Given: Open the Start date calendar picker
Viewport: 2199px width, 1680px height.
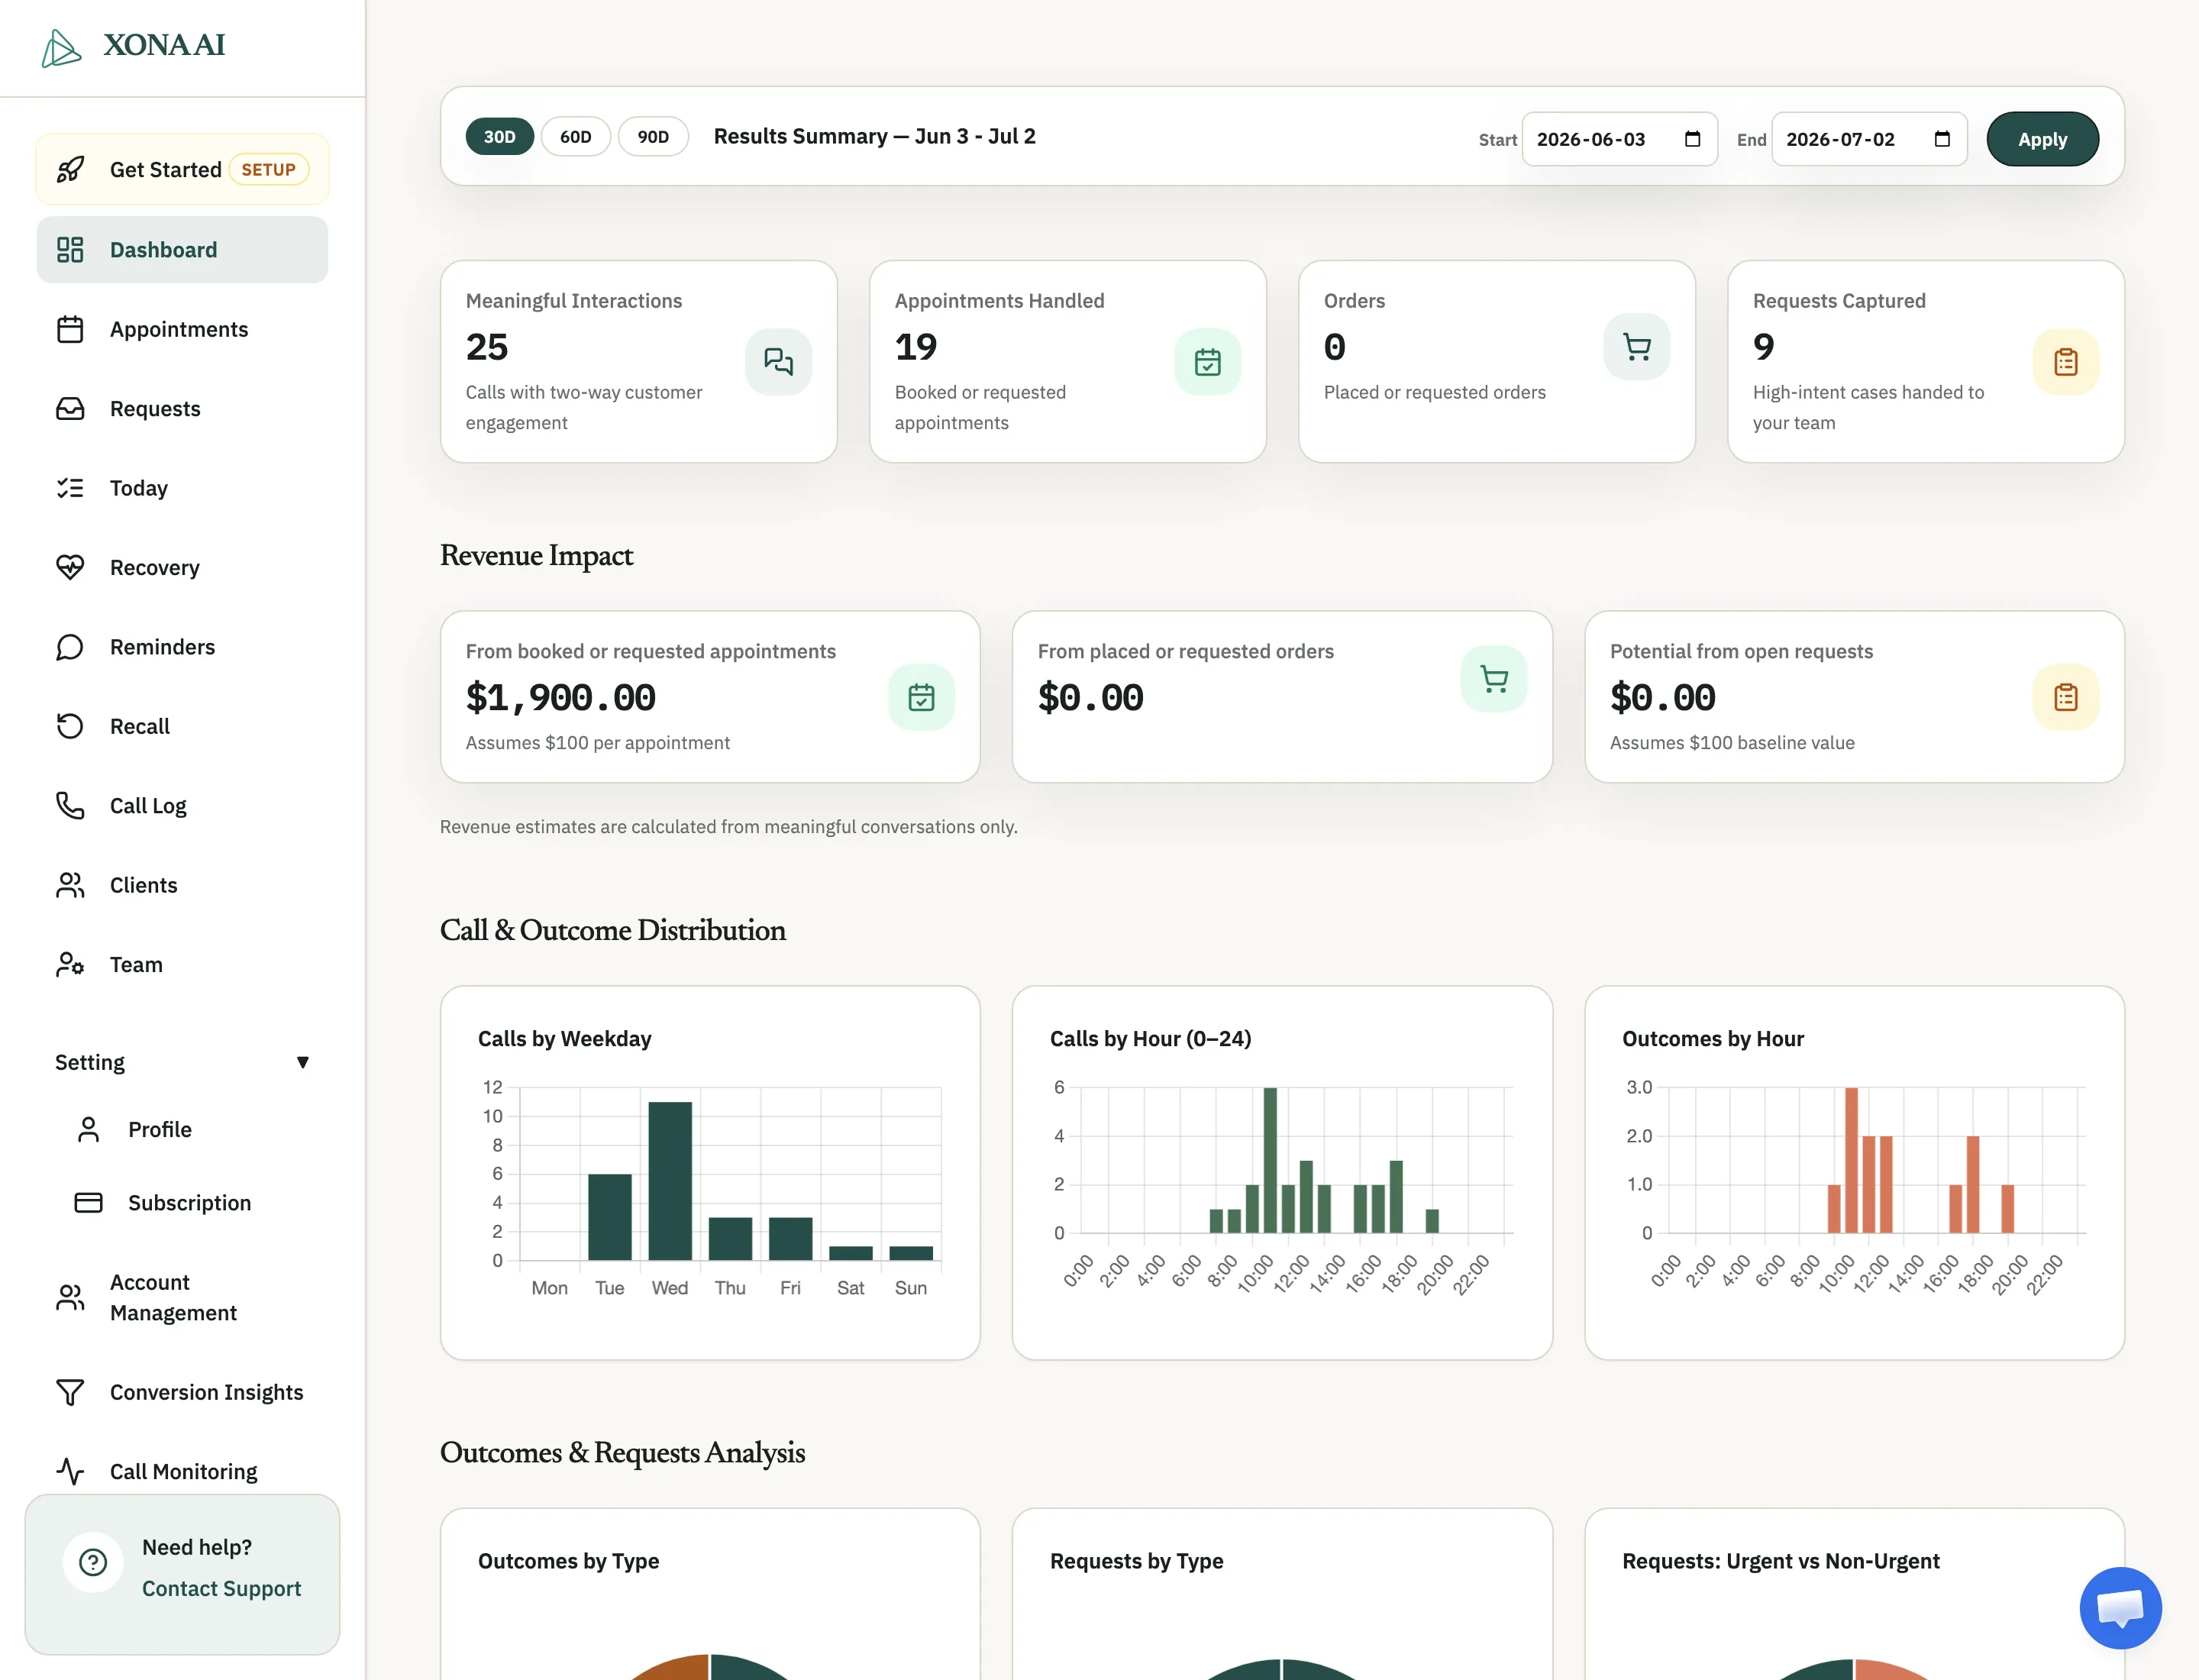Looking at the screenshot, I should 1692,139.
